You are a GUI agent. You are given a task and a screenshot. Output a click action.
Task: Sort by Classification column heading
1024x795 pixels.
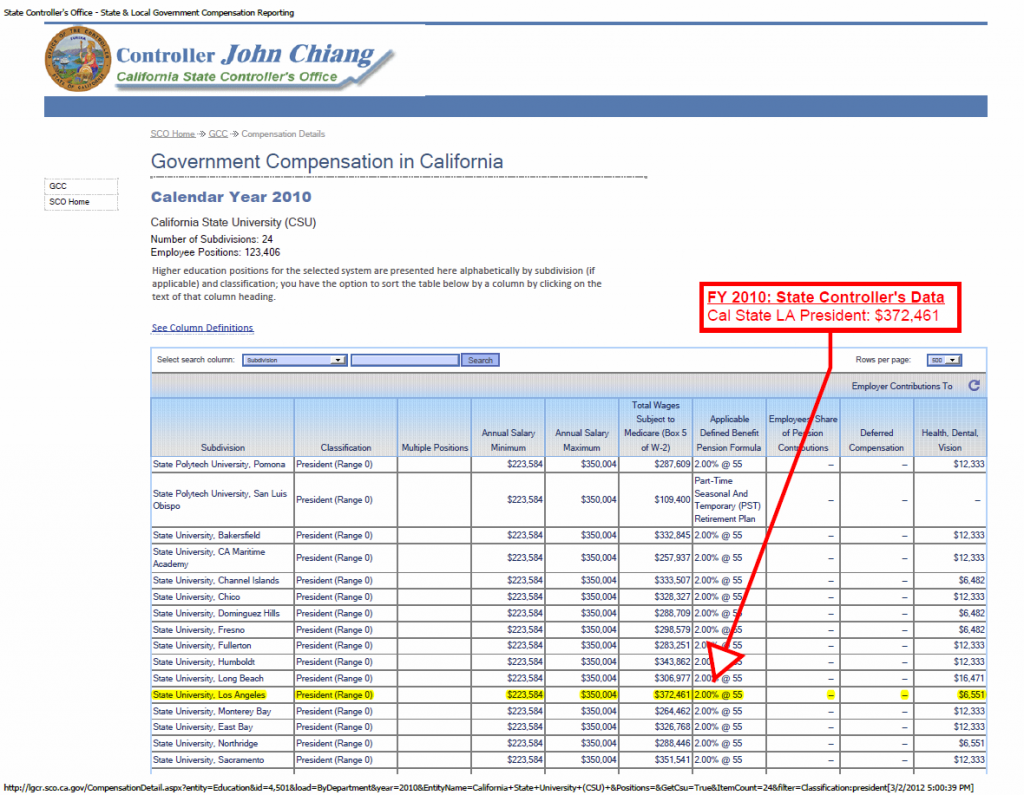pyautogui.click(x=346, y=447)
